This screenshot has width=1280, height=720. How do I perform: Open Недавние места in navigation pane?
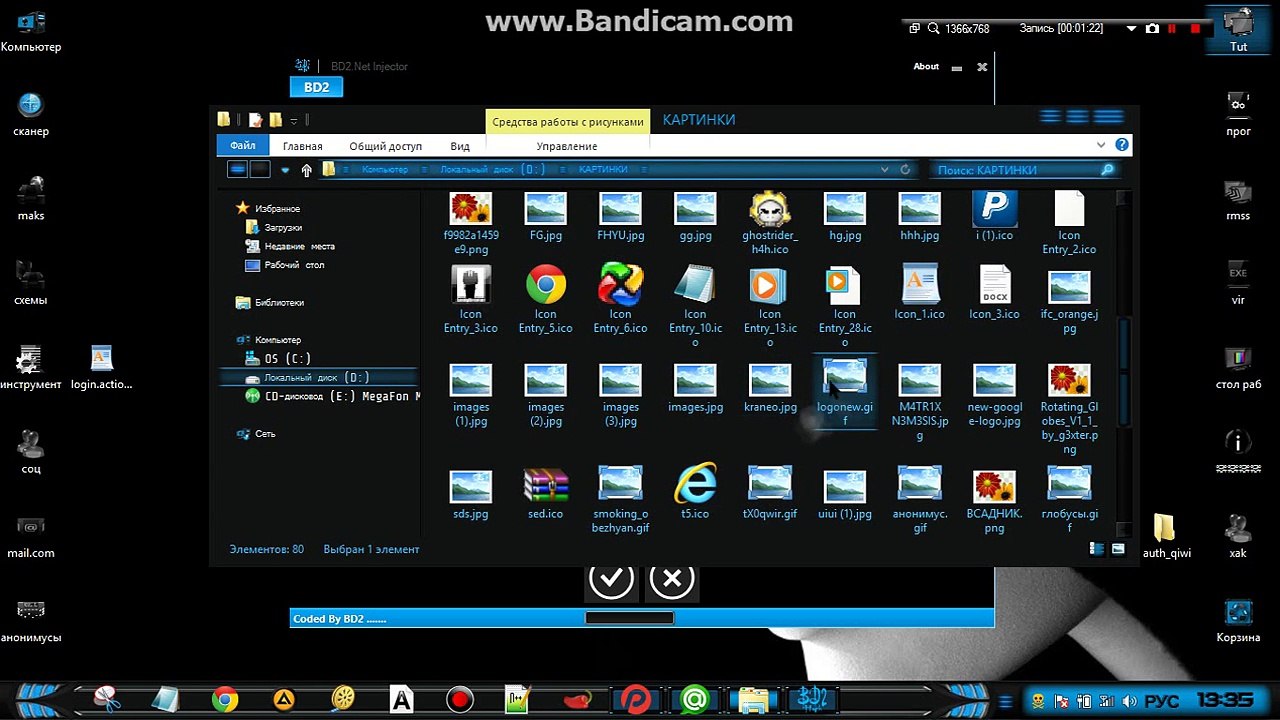(x=299, y=246)
